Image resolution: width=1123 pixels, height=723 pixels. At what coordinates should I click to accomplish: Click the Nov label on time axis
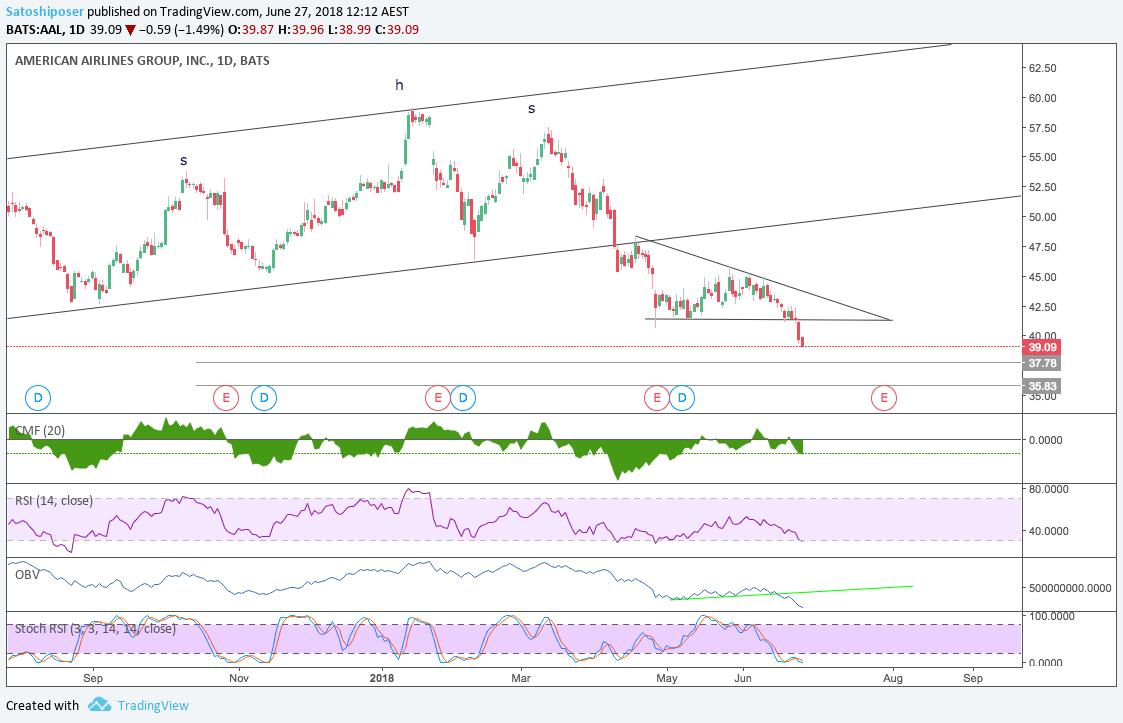(238, 678)
